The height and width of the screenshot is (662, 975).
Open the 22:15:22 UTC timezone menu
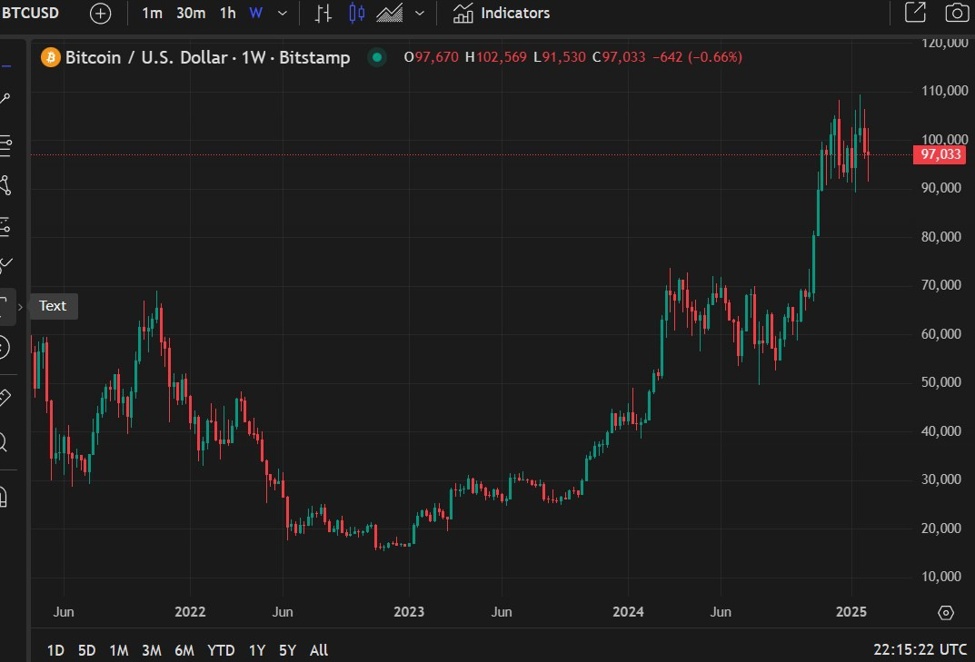pyautogui.click(x=919, y=650)
